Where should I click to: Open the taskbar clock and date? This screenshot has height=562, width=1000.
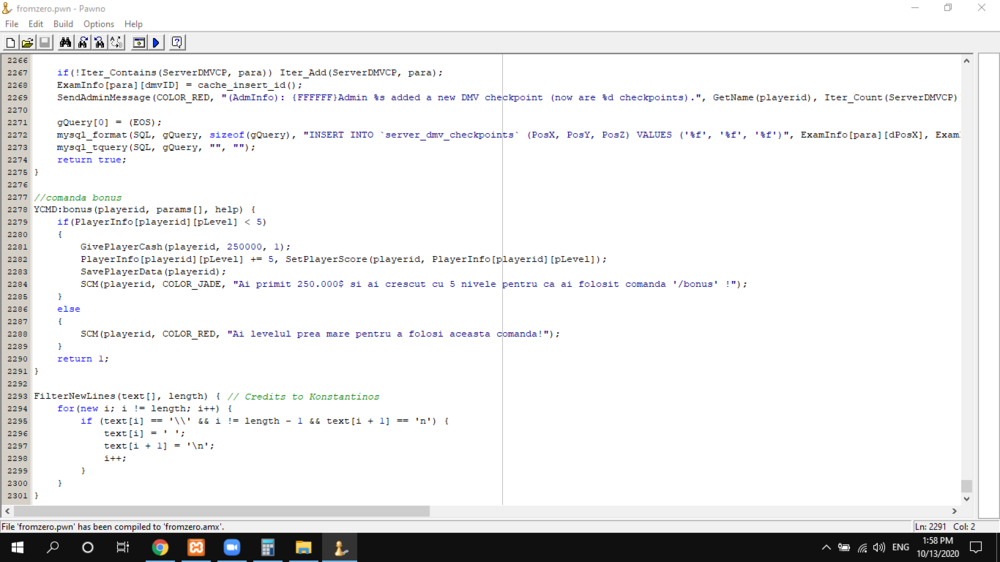(x=938, y=547)
